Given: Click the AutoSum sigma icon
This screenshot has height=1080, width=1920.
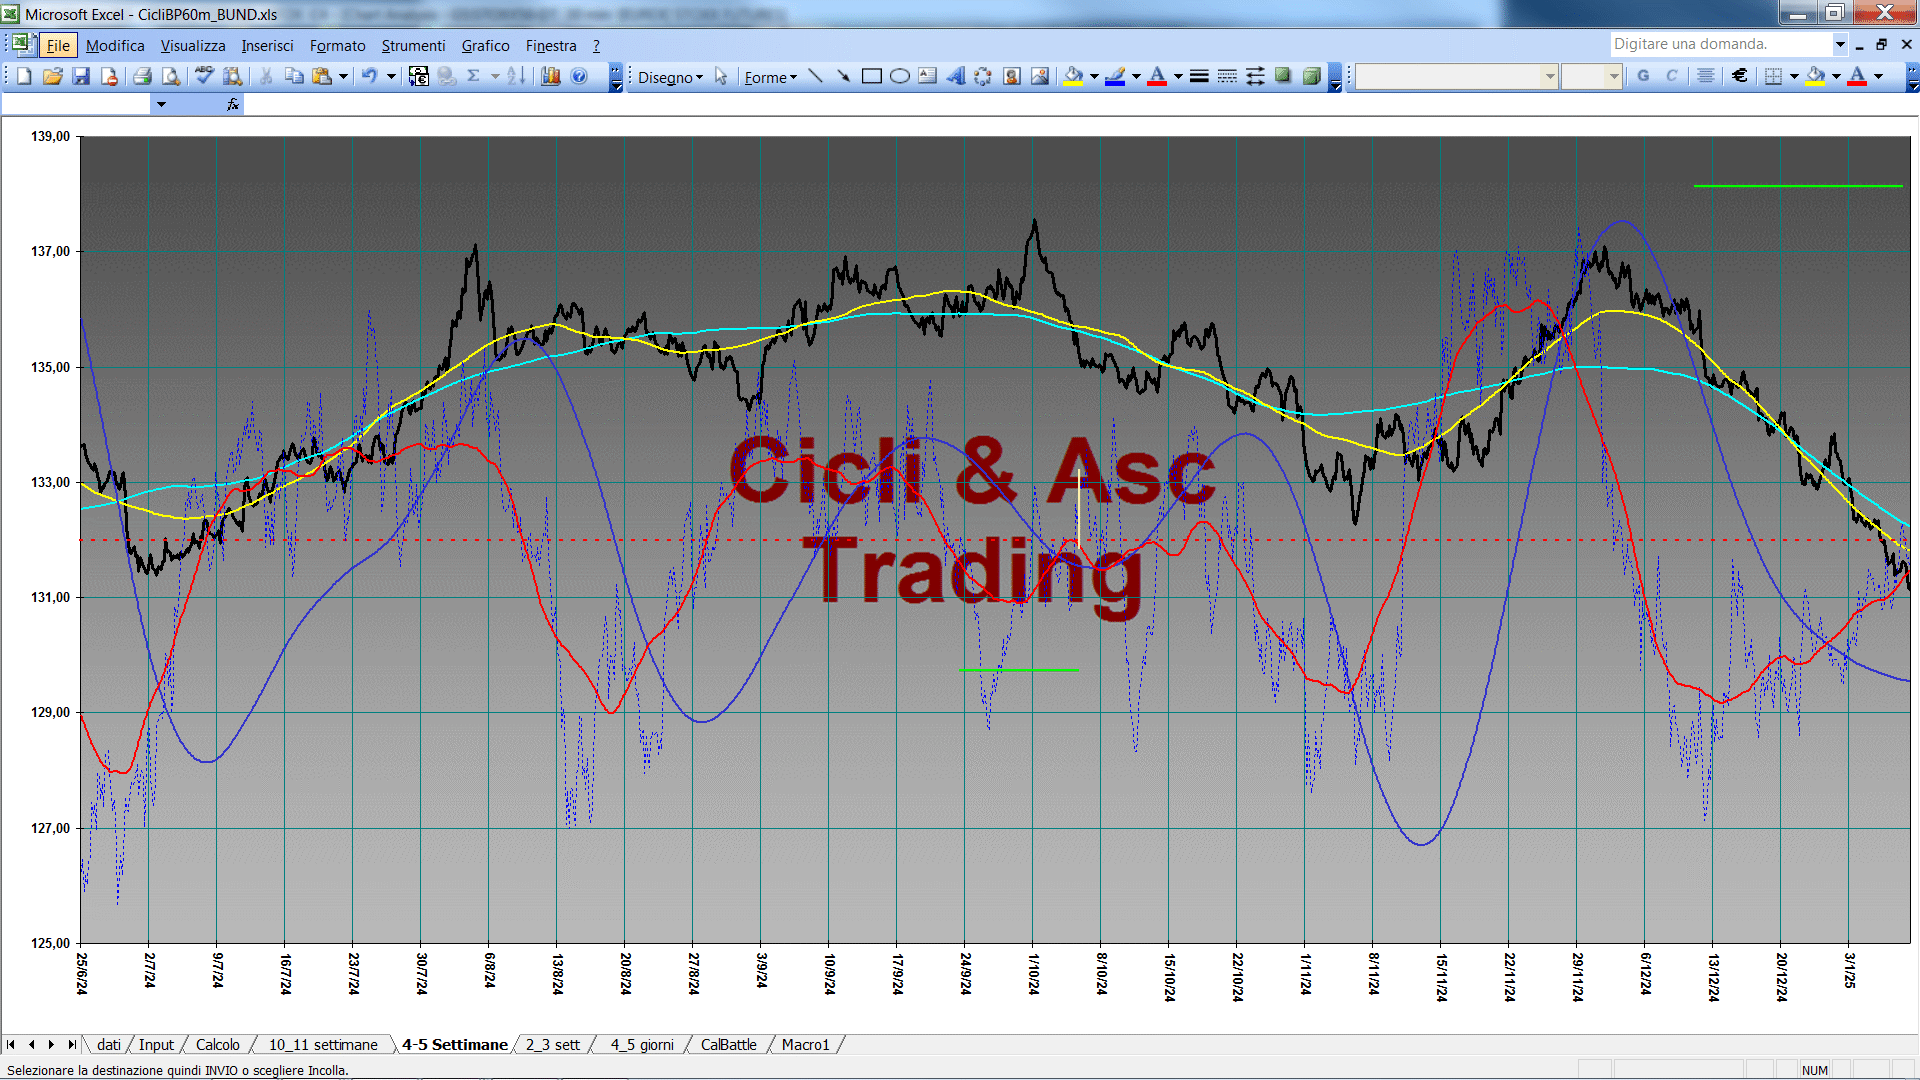Looking at the screenshot, I should (x=474, y=76).
